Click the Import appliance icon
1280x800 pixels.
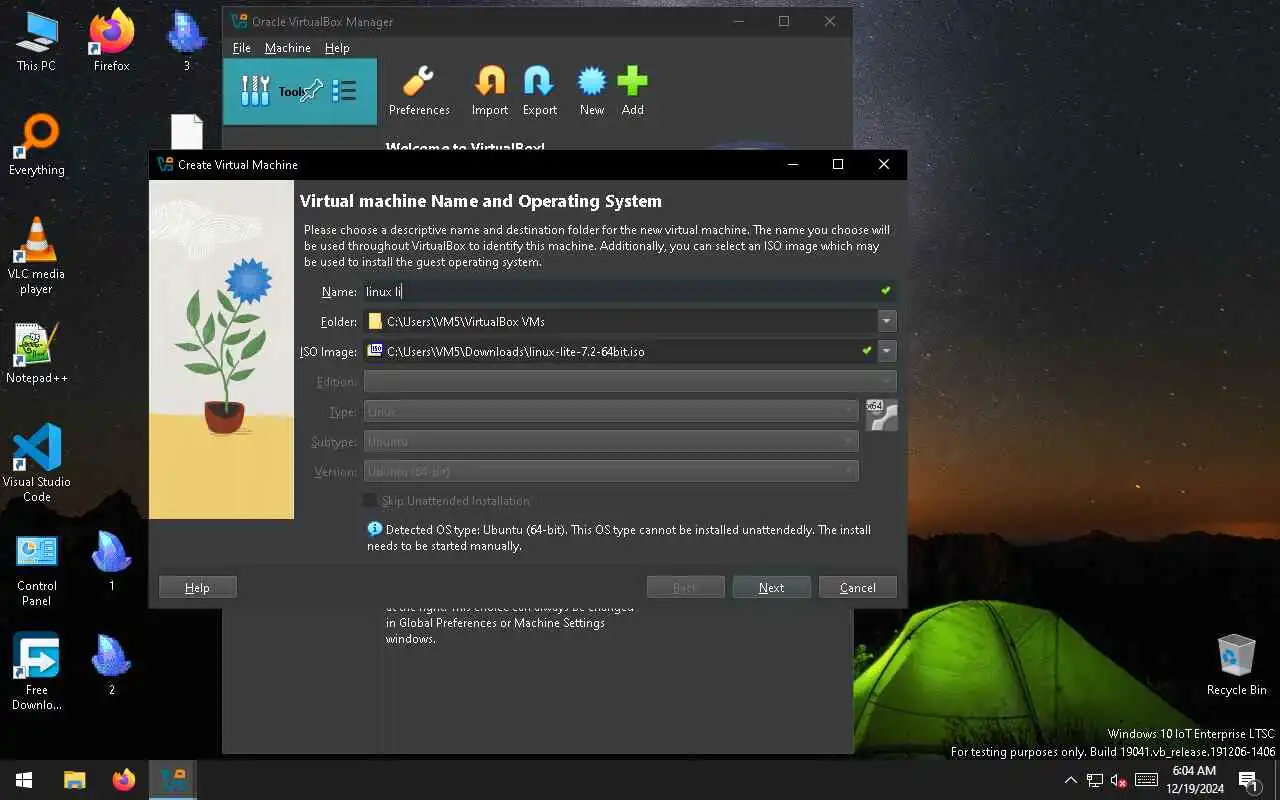pyautogui.click(x=490, y=91)
